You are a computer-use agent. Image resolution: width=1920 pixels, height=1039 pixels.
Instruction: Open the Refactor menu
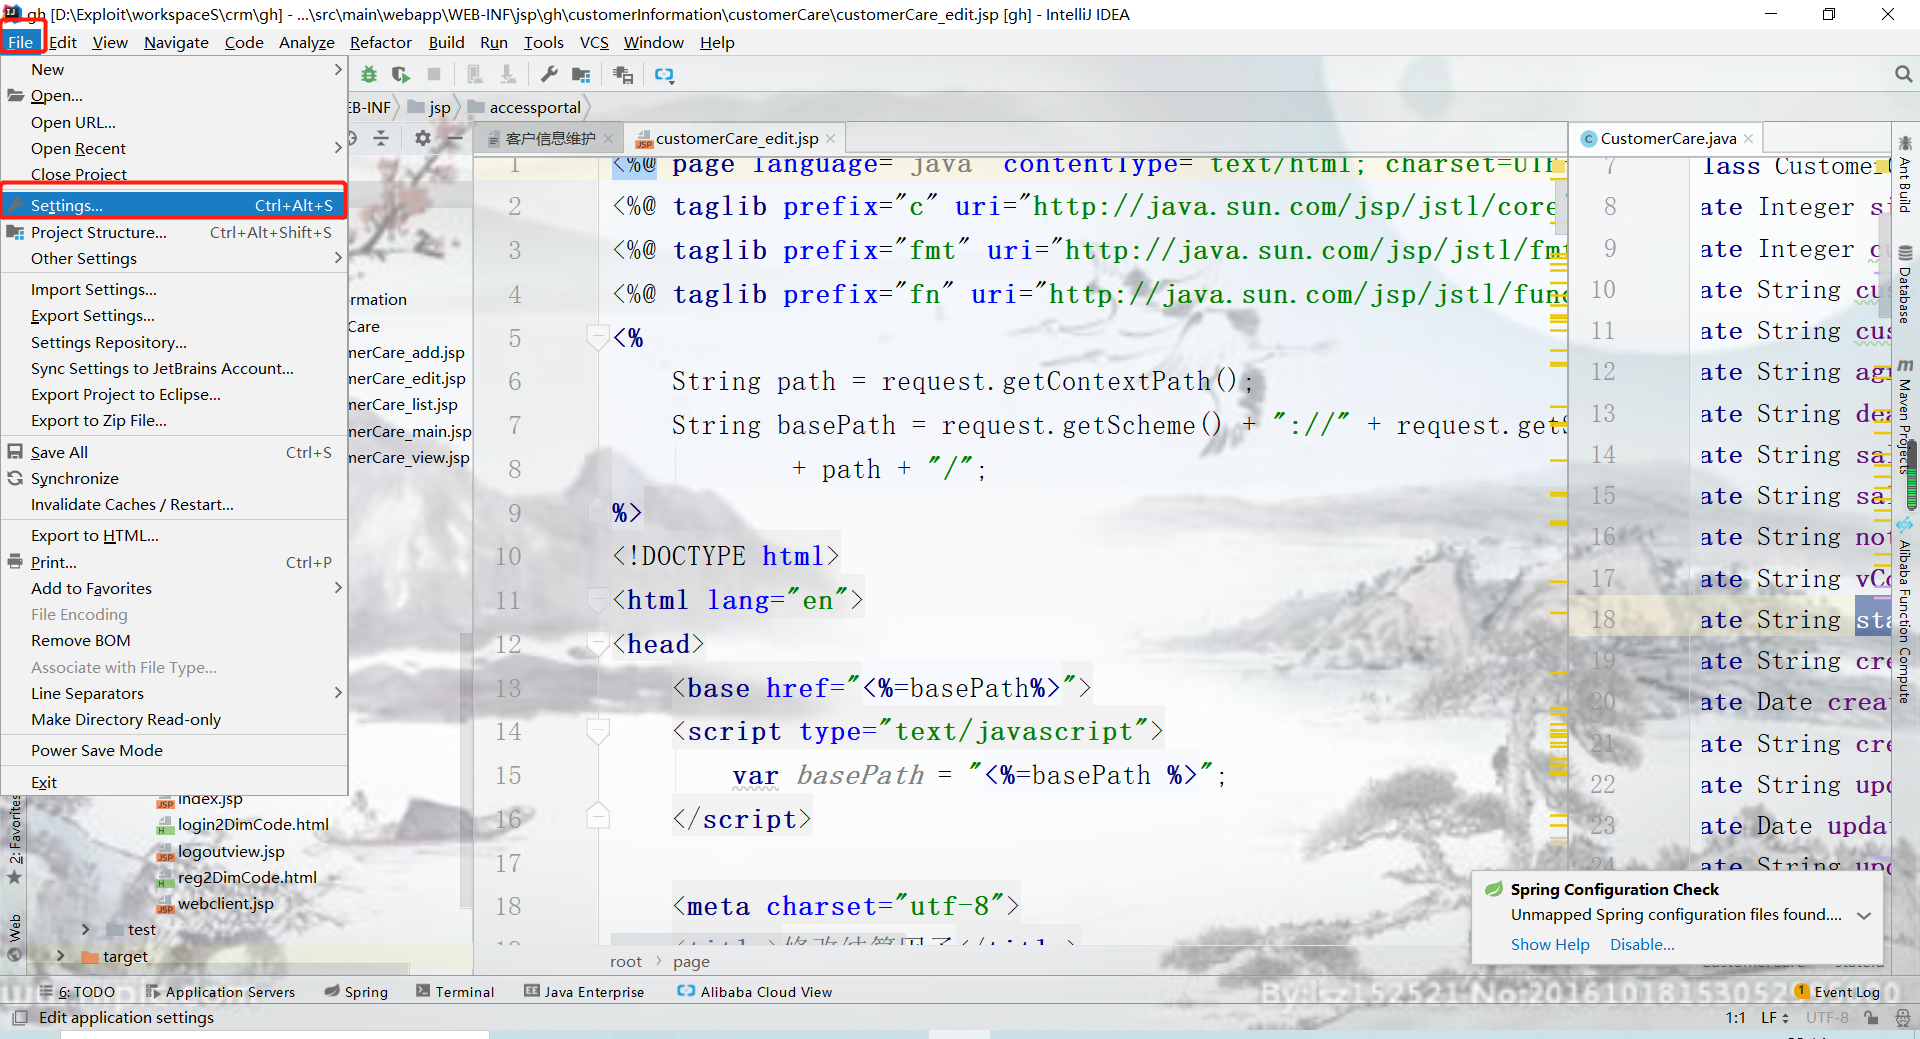[380, 42]
